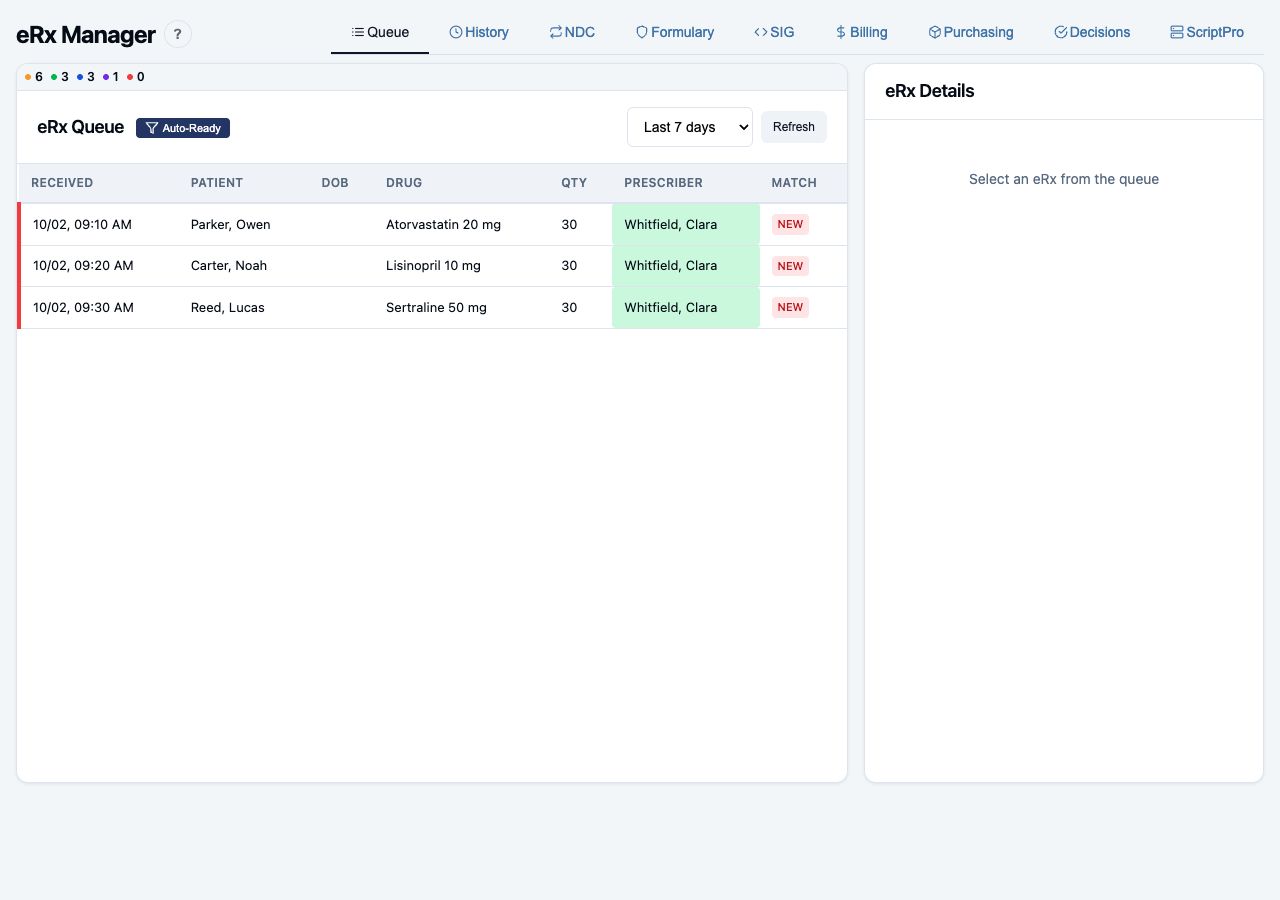Open the NDC tab

(572, 32)
